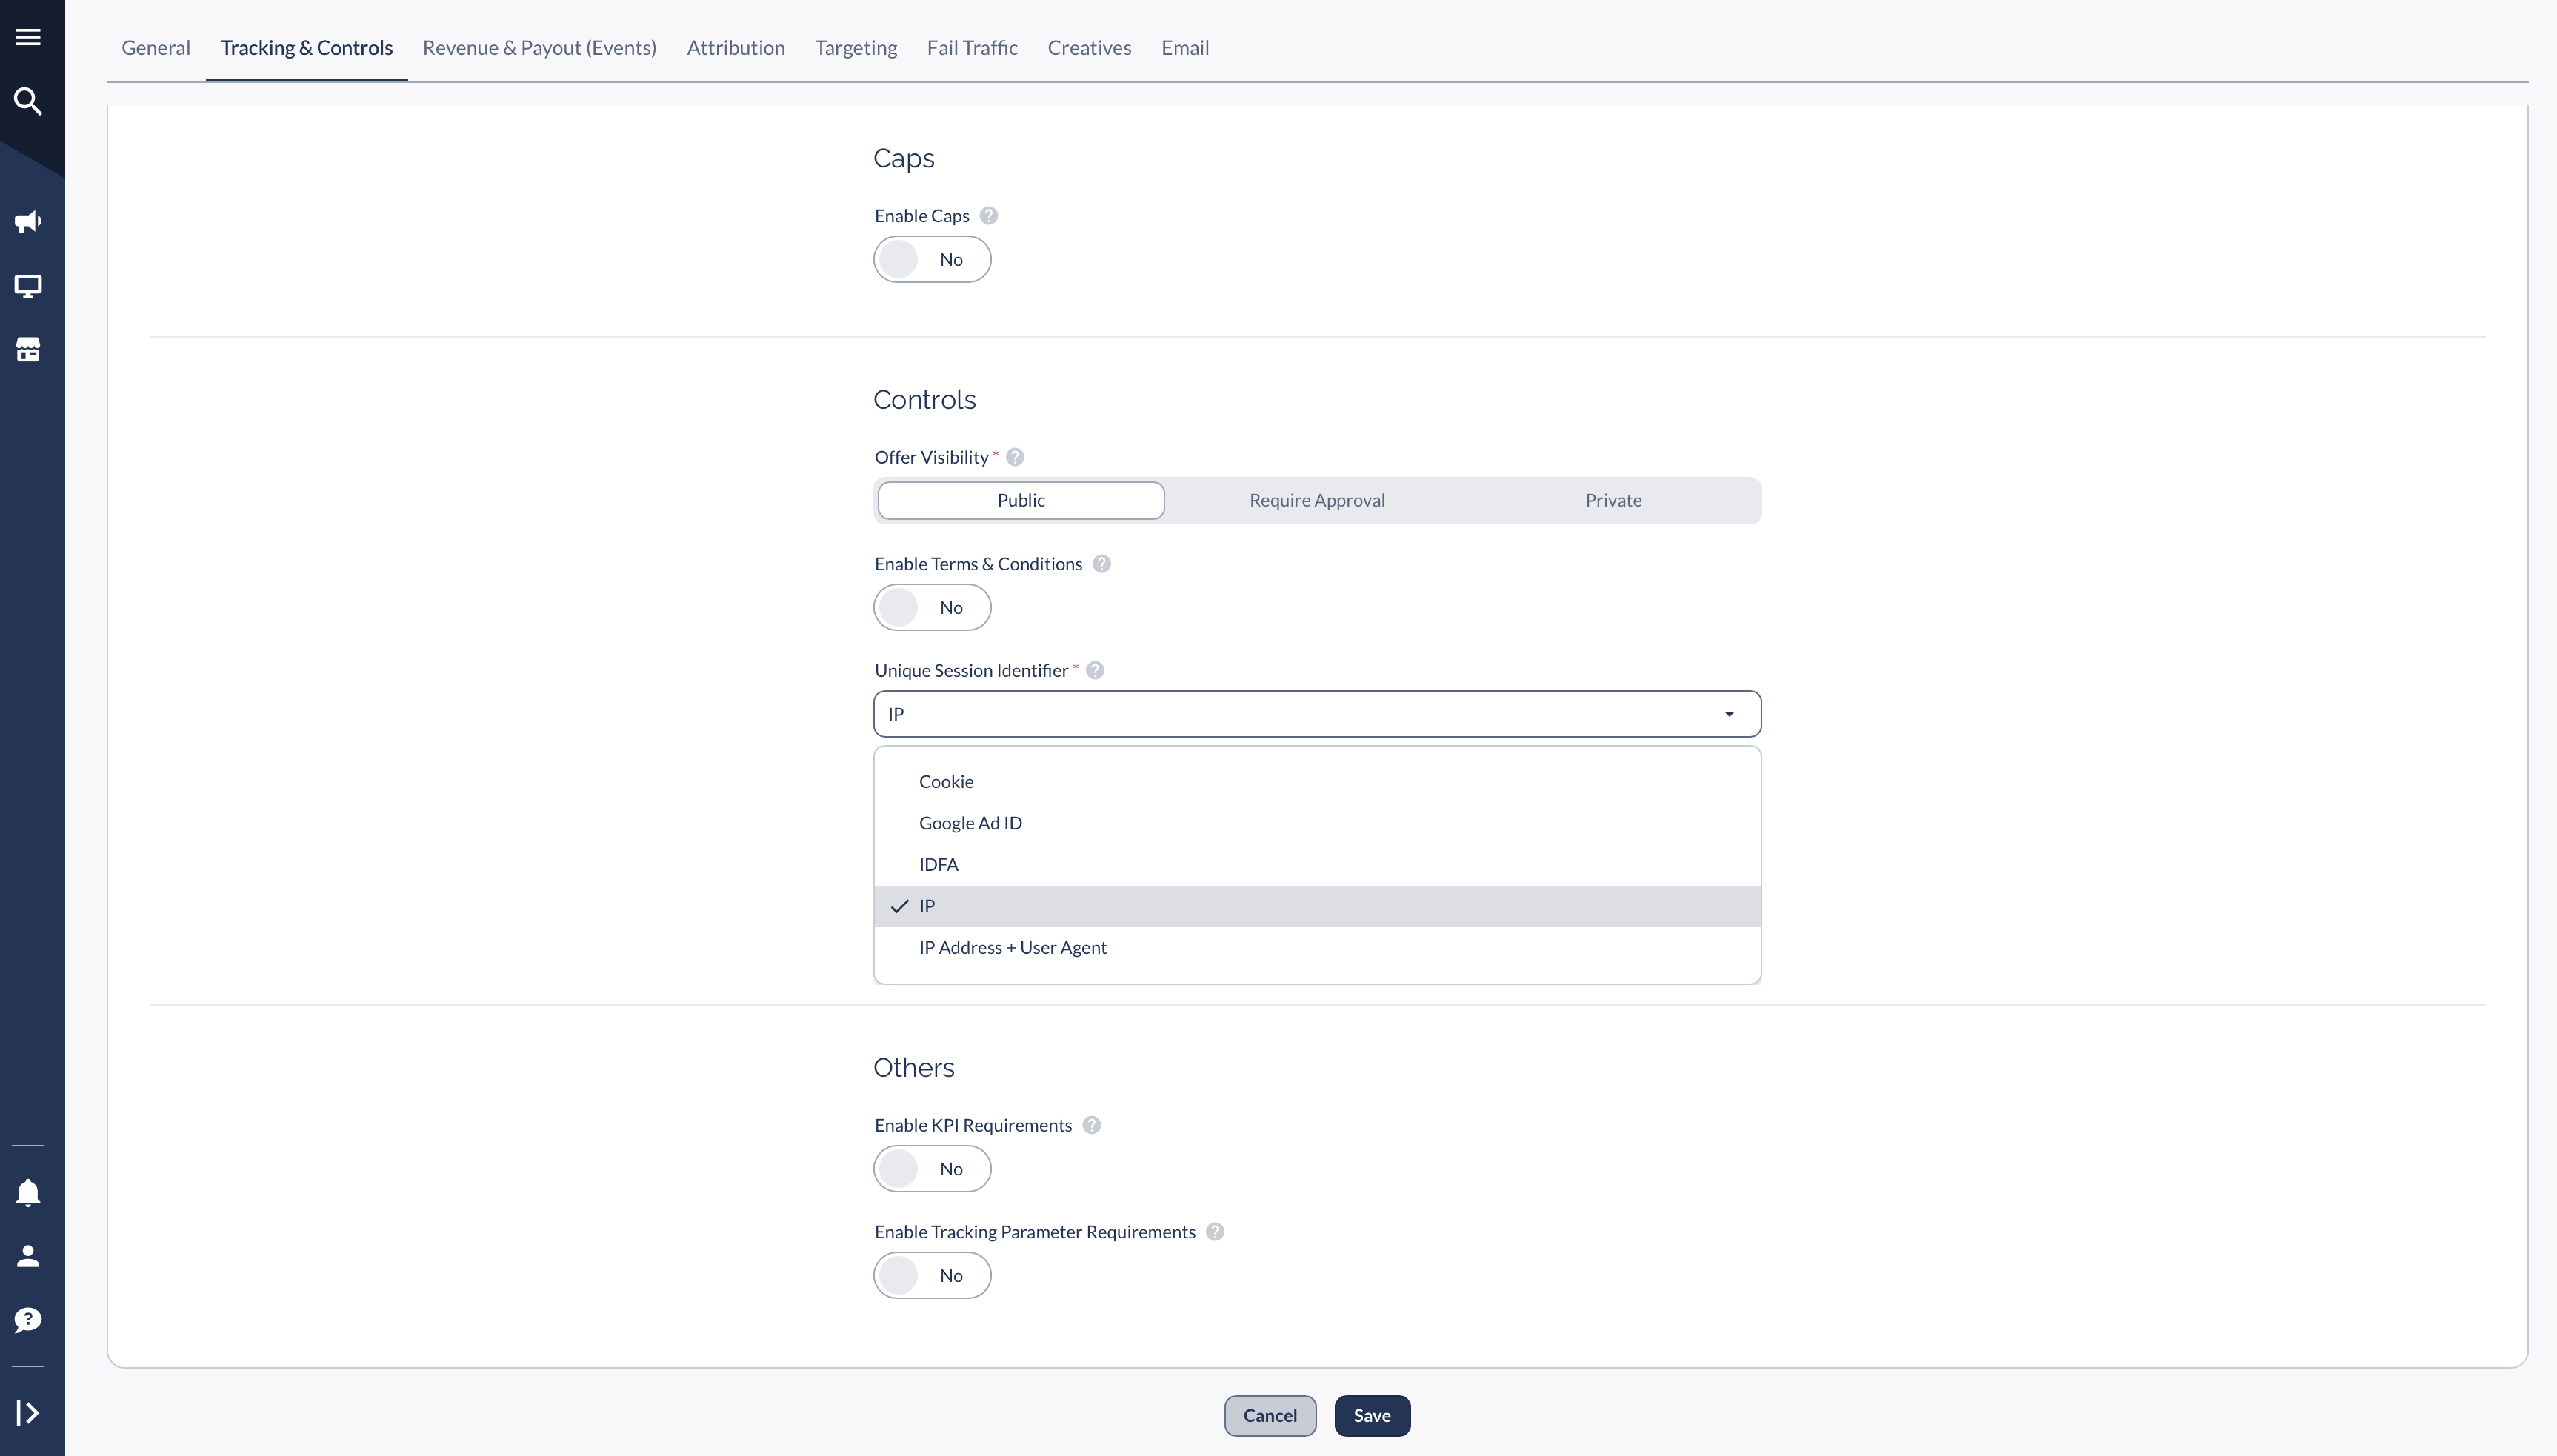Switch to the Targeting tab
The height and width of the screenshot is (1456, 2557).
click(856, 48)
